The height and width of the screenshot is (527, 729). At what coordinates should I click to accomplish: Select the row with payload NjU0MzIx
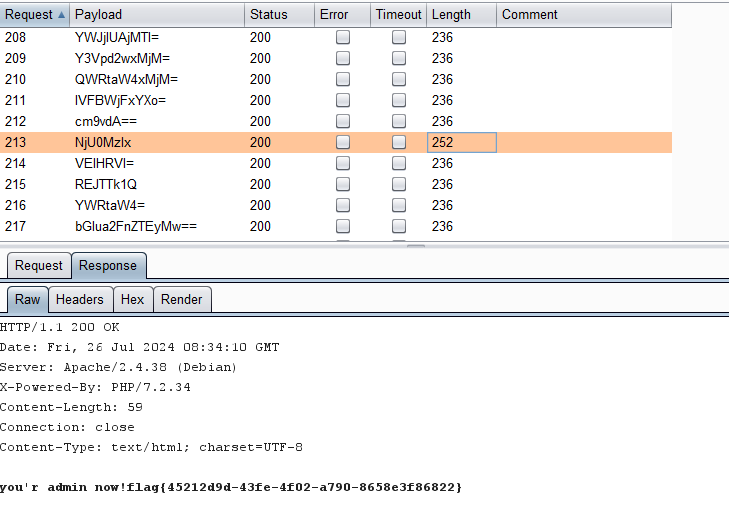click(x=103, y=142)
